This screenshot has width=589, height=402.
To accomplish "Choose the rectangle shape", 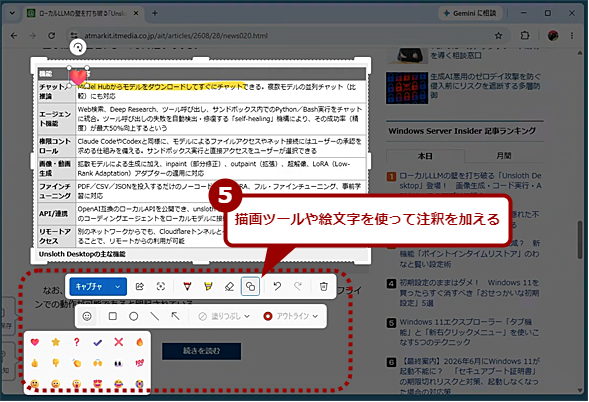I will [112, 316].
